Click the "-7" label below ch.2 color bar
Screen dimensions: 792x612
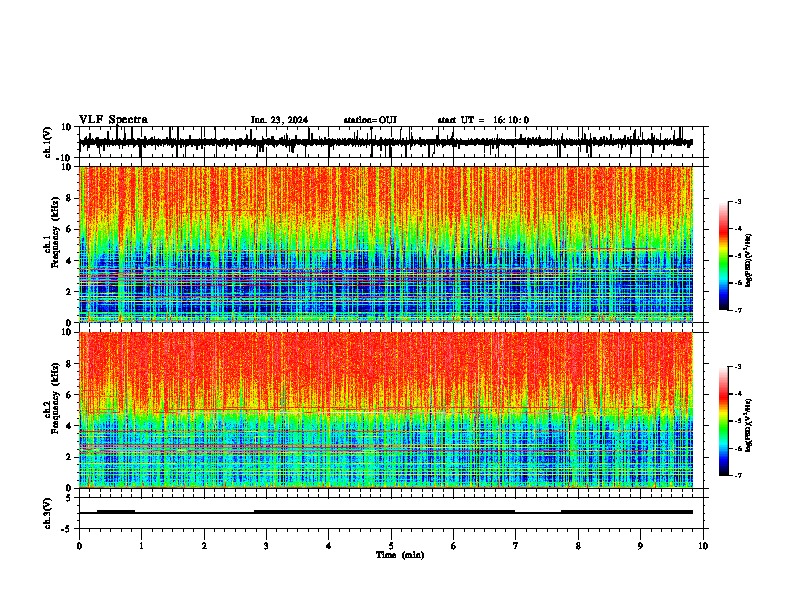[737, 476]
